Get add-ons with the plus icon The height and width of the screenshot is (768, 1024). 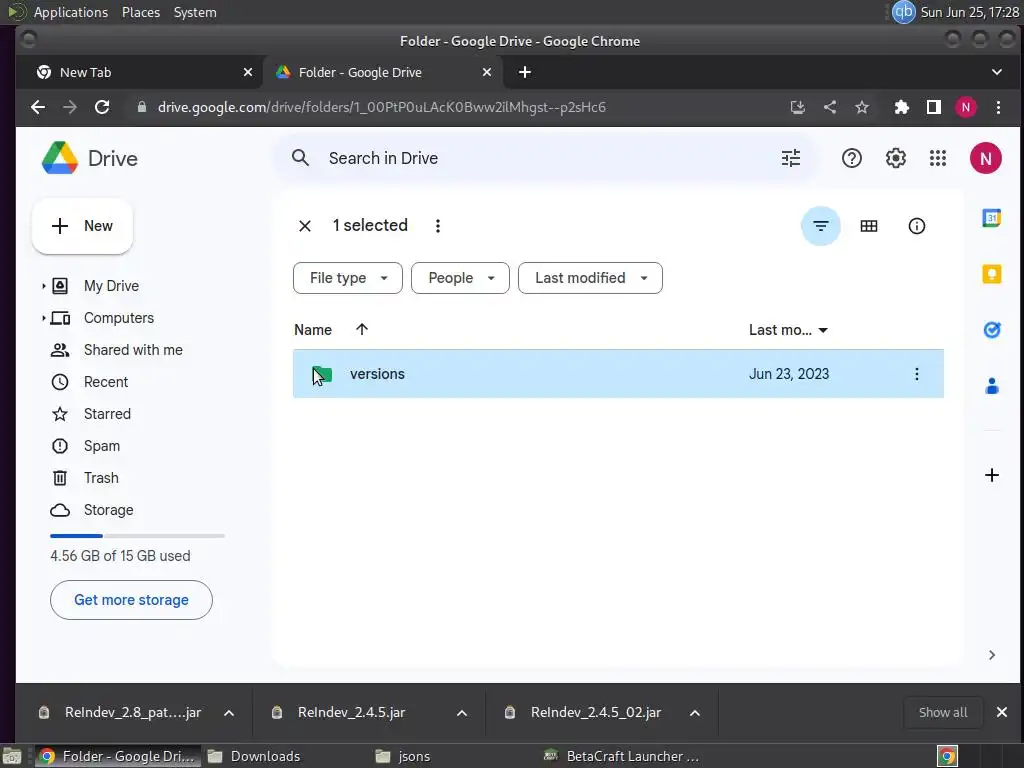[x=991, y=475]
